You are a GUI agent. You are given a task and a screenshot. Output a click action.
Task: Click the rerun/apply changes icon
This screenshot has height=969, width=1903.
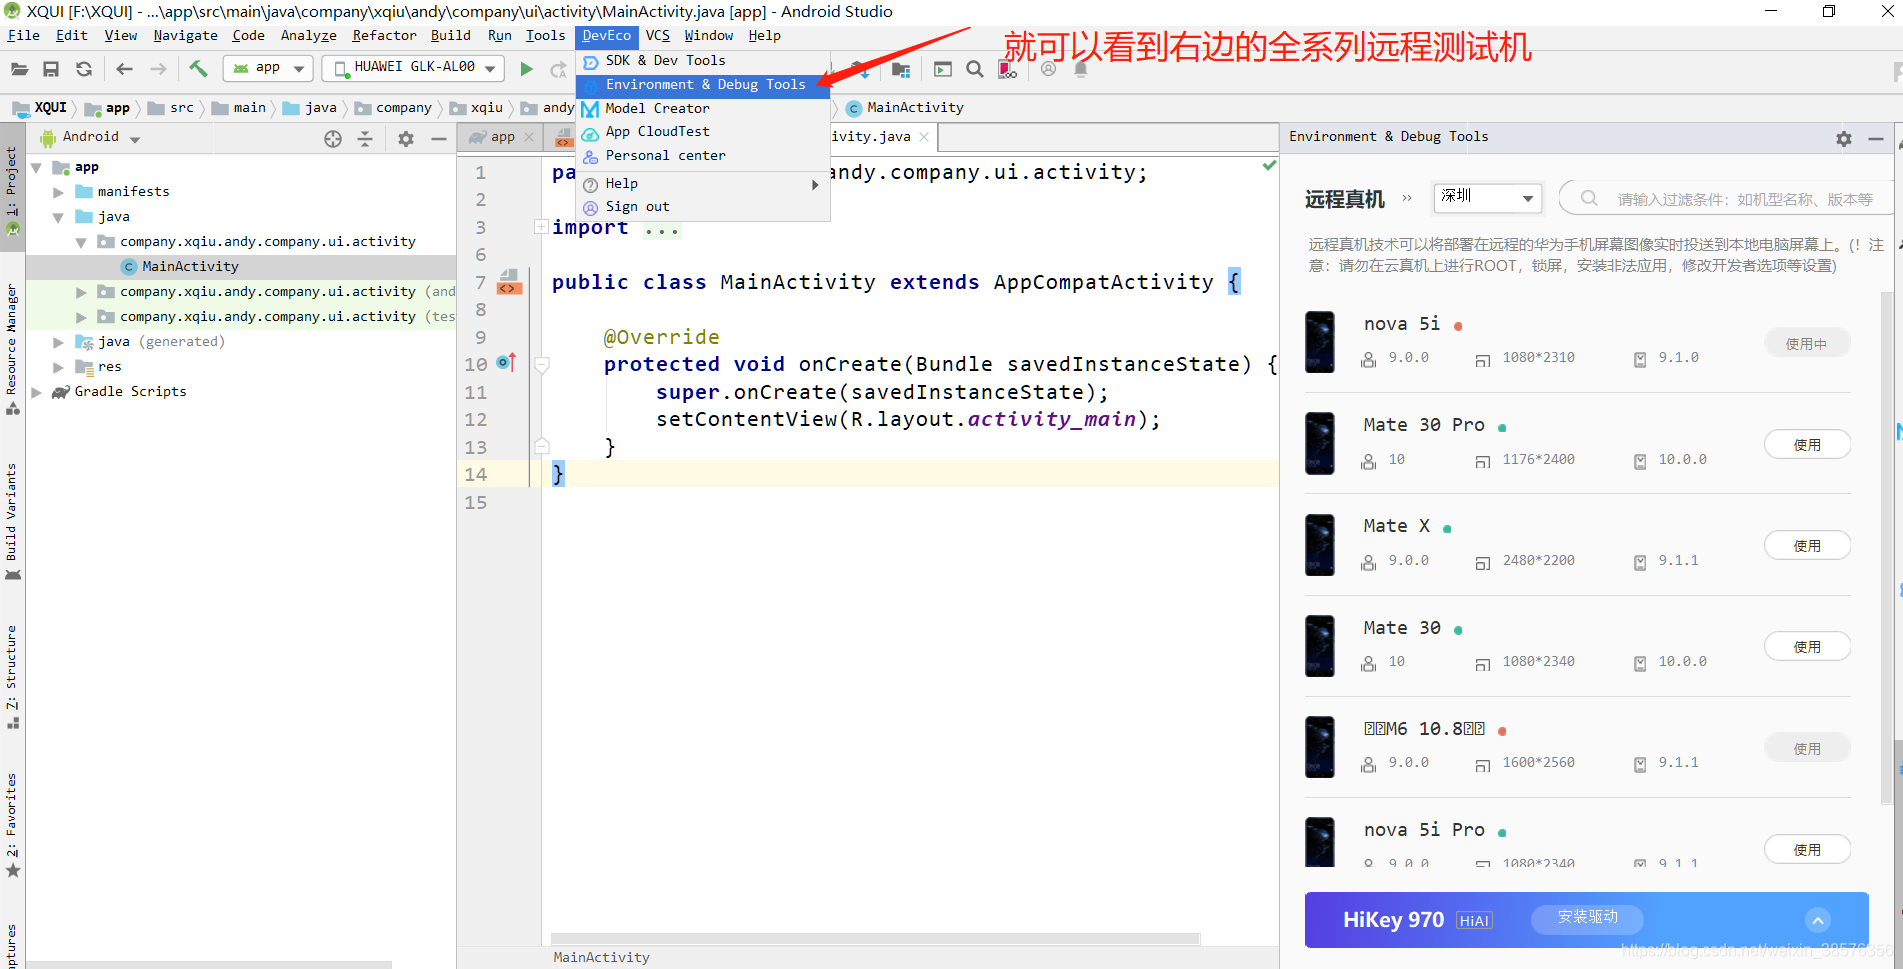coord(558,69)
